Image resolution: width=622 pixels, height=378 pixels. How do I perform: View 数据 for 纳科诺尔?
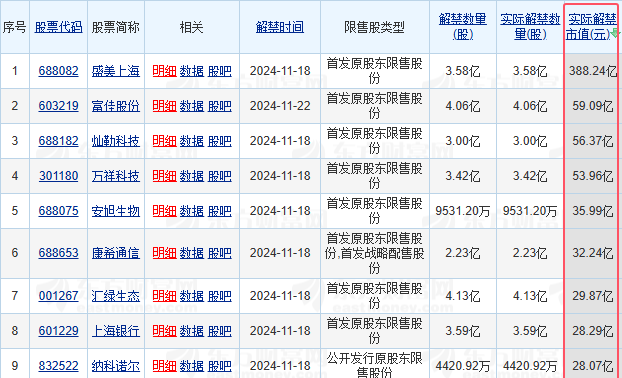coord(192,365)
